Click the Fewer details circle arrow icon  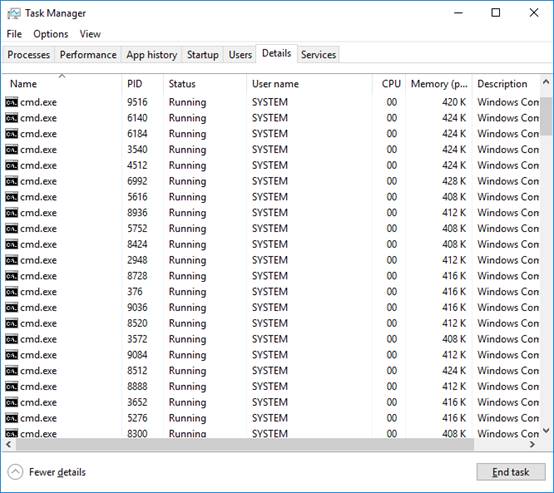tap(15, 472)
